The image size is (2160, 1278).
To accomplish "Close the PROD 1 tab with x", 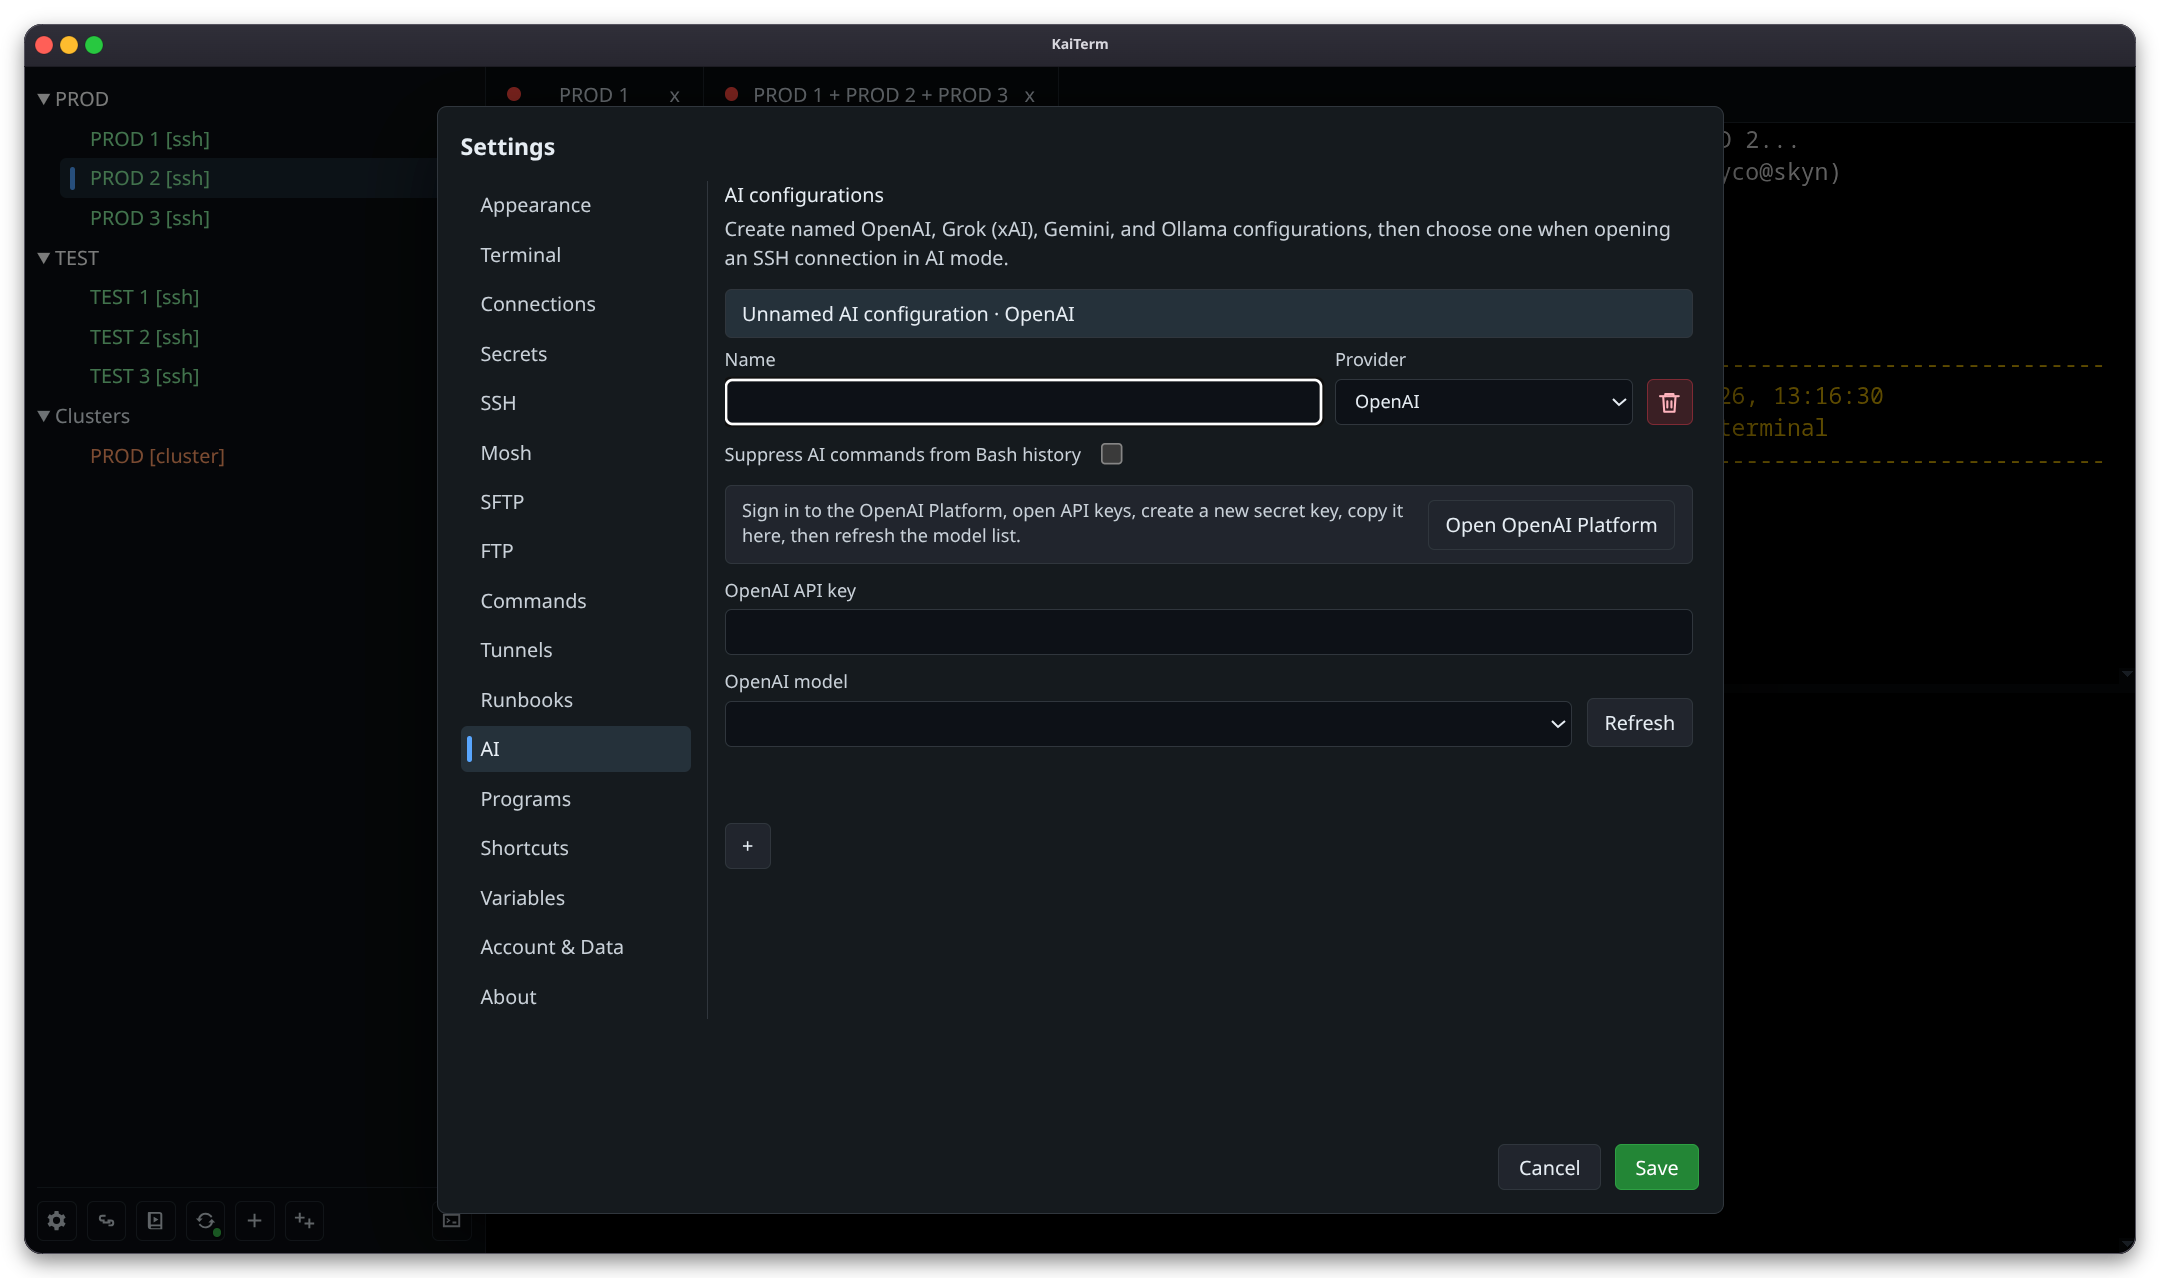I will [675, 96].
